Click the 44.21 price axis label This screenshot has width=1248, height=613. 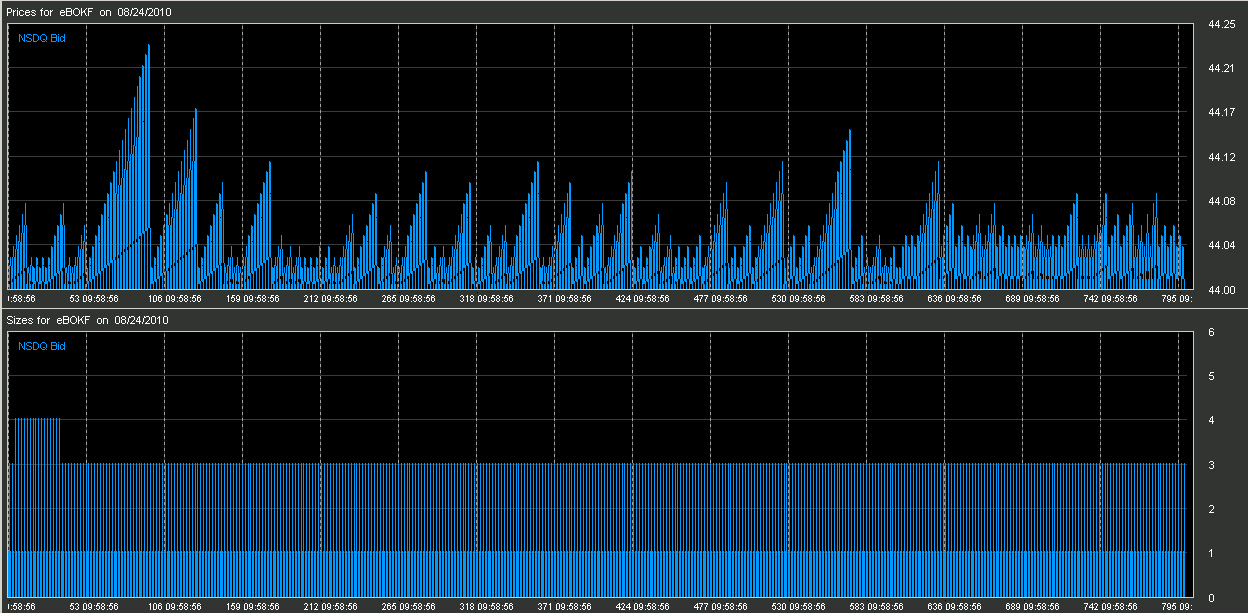click(1221, 68)
